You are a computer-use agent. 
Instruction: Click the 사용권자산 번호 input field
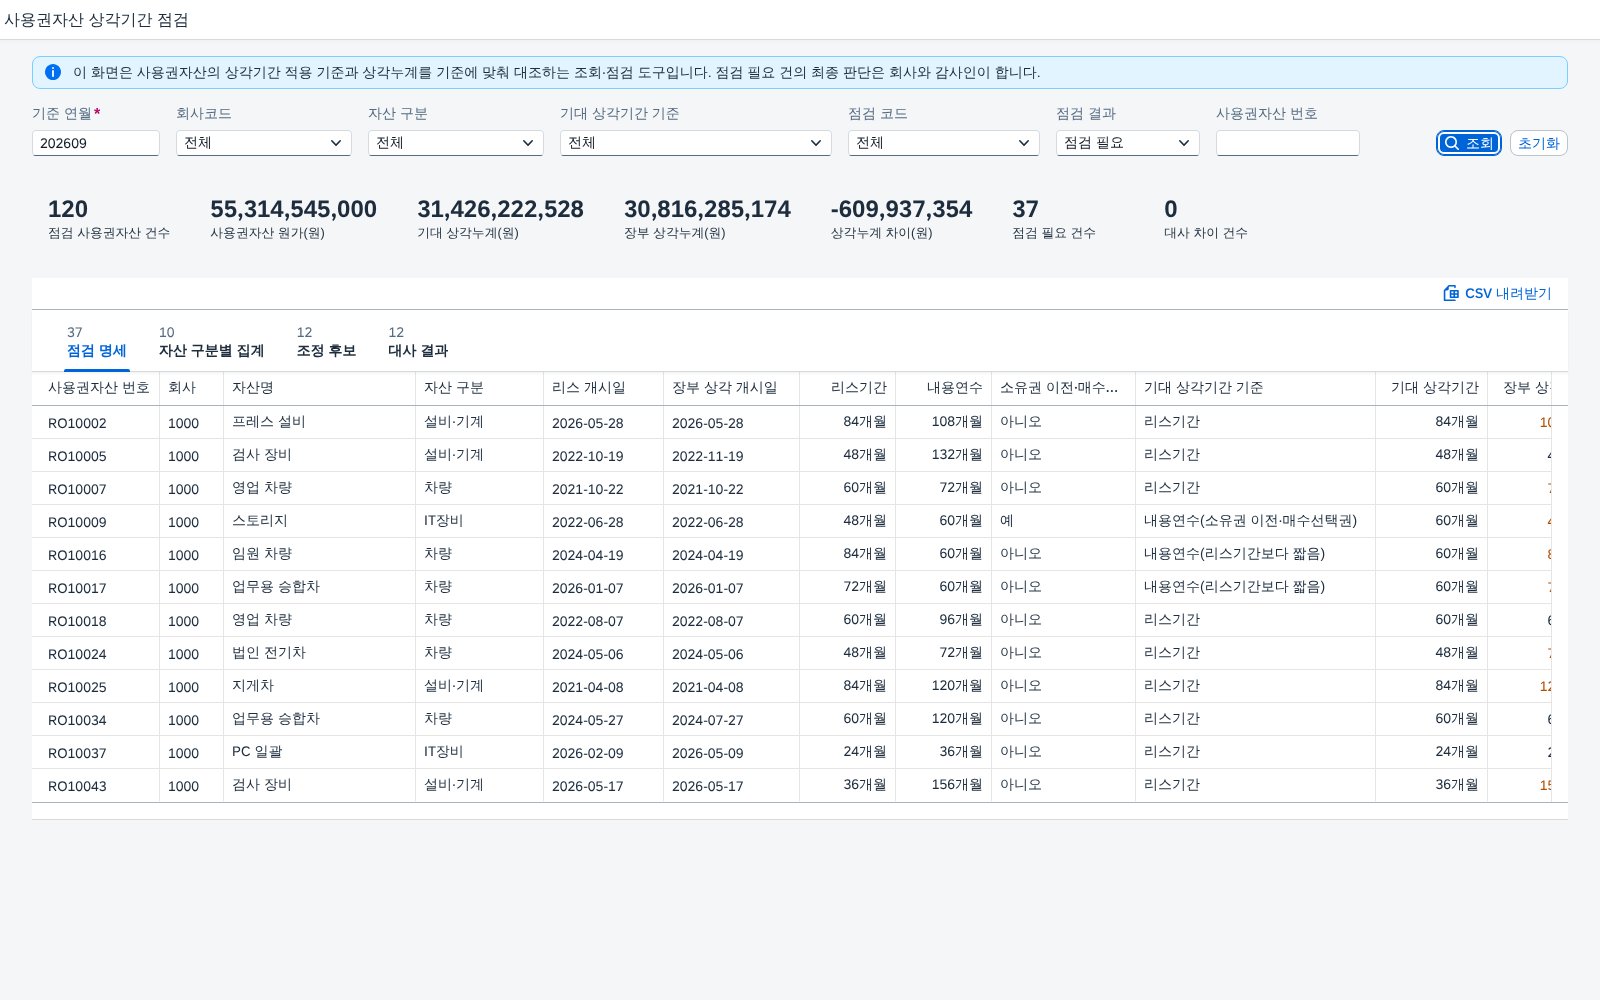pyautogui.click(x=1288, y=143)
